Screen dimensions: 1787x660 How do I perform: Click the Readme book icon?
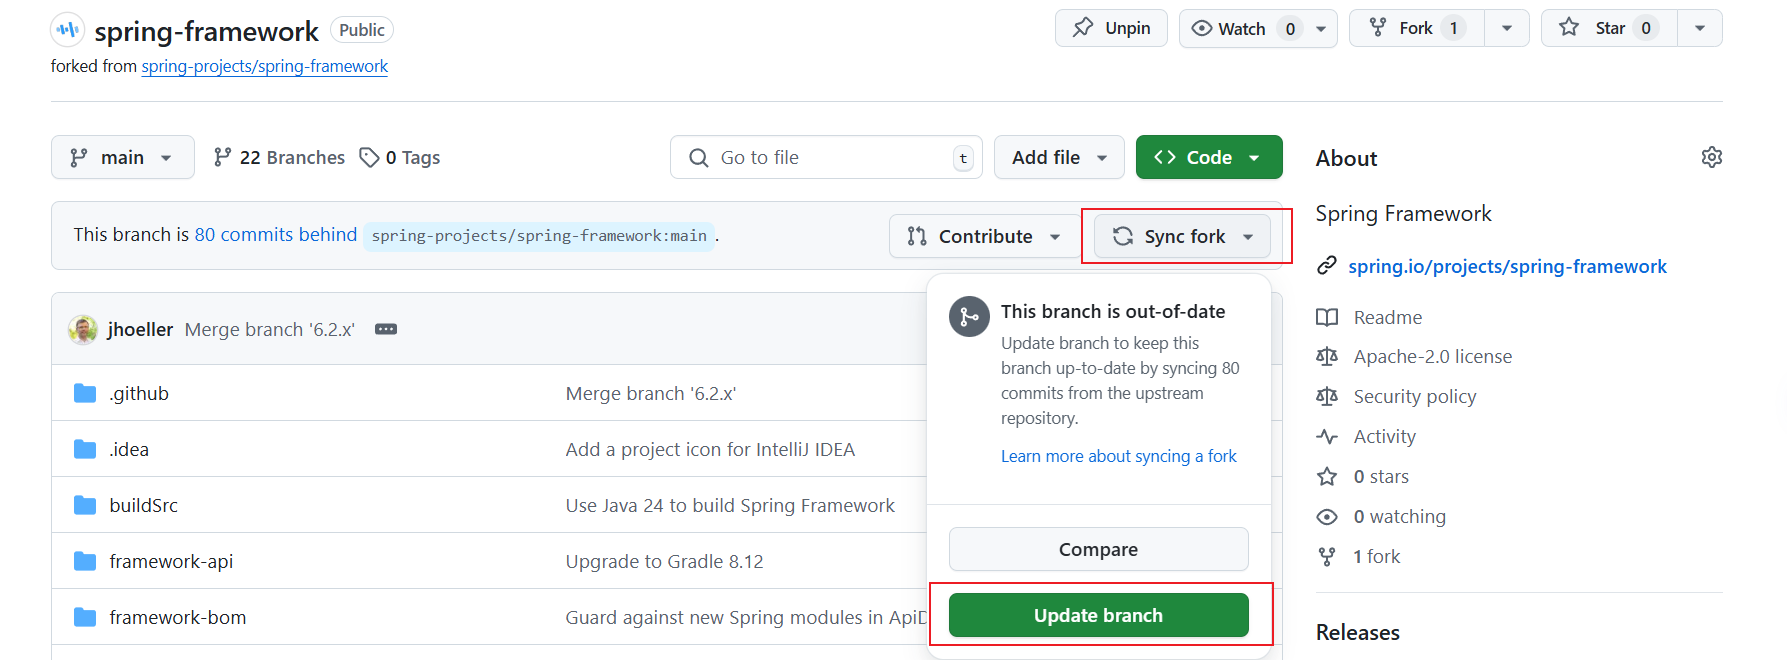pos(1327,317)
